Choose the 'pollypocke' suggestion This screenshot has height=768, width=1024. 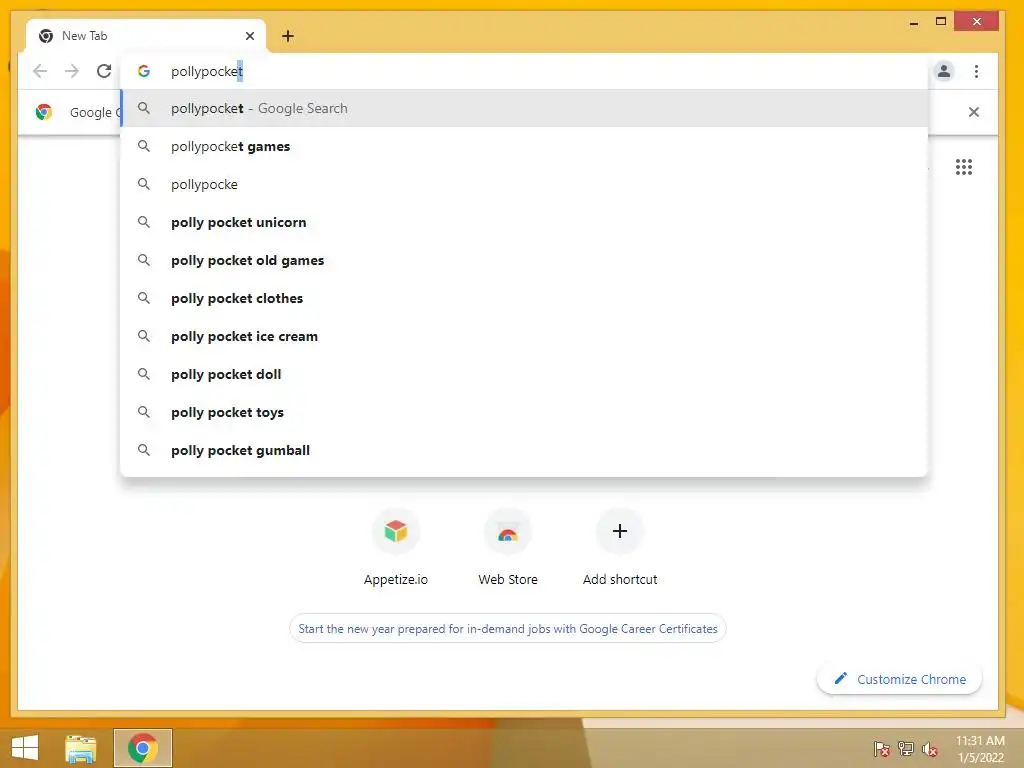(524, 184)
